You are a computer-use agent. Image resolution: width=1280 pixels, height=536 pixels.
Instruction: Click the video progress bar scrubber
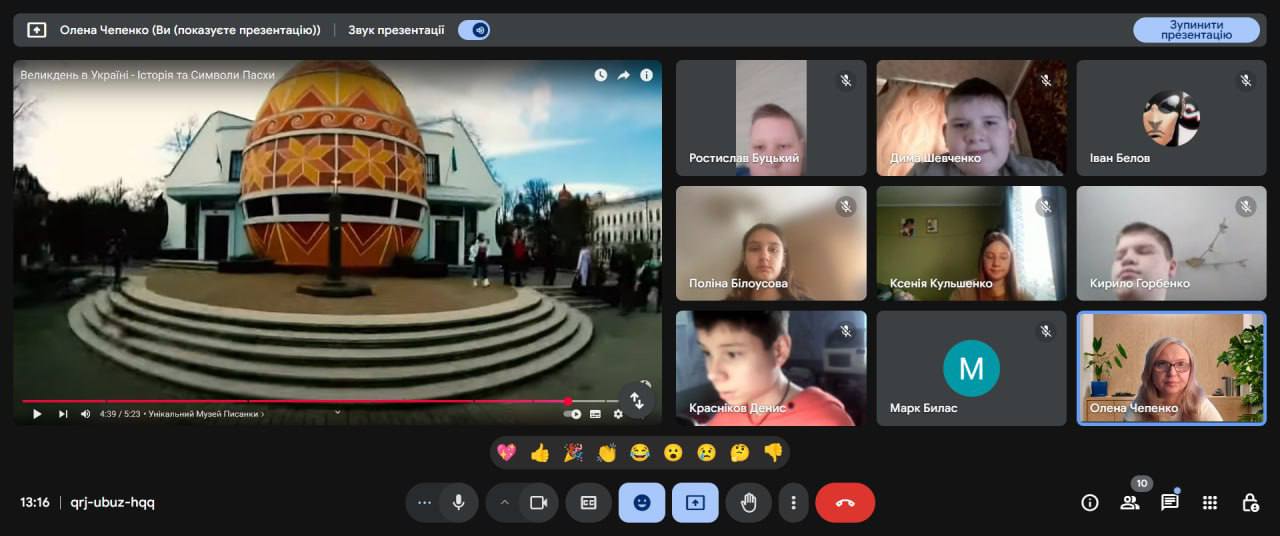point(568,401)
